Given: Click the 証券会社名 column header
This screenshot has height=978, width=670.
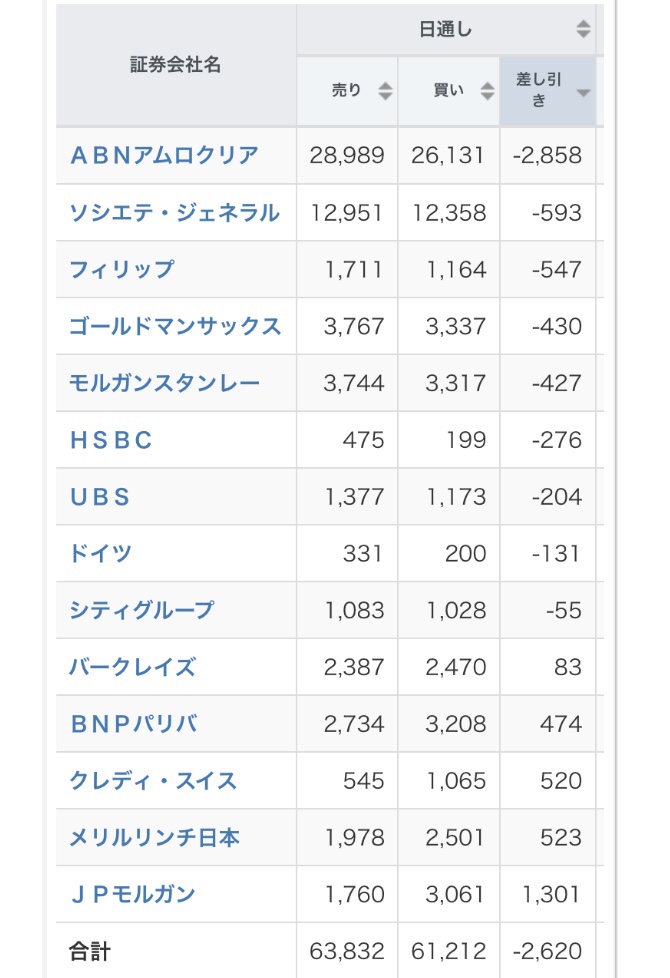Looking at the screenshot, I should tap(175, 64).
